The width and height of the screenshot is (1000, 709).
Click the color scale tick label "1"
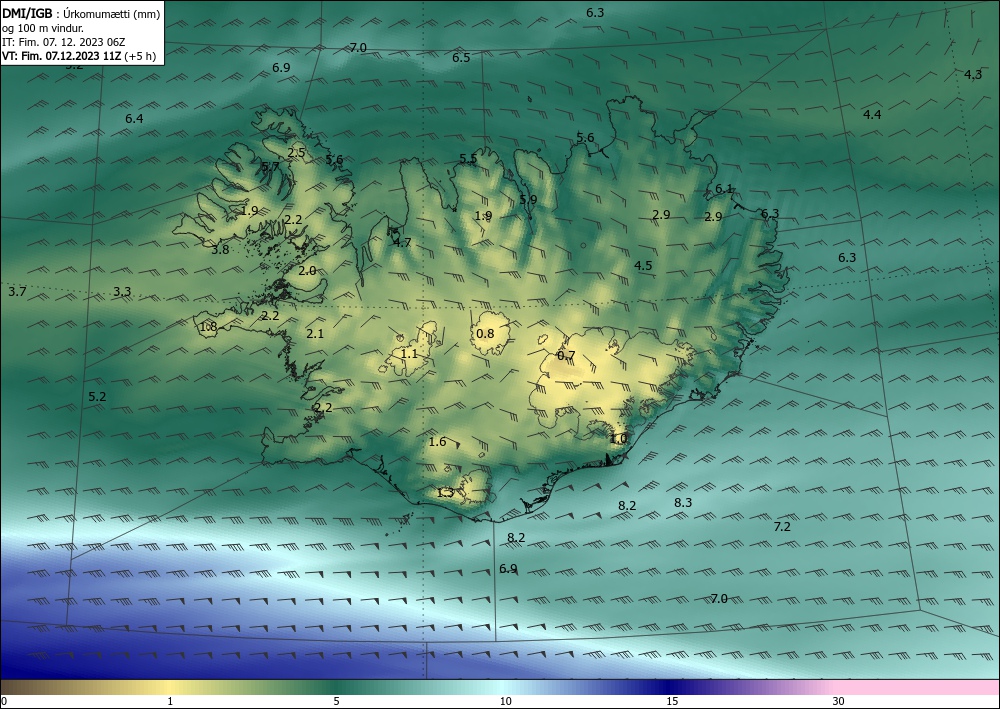(170, 701)
